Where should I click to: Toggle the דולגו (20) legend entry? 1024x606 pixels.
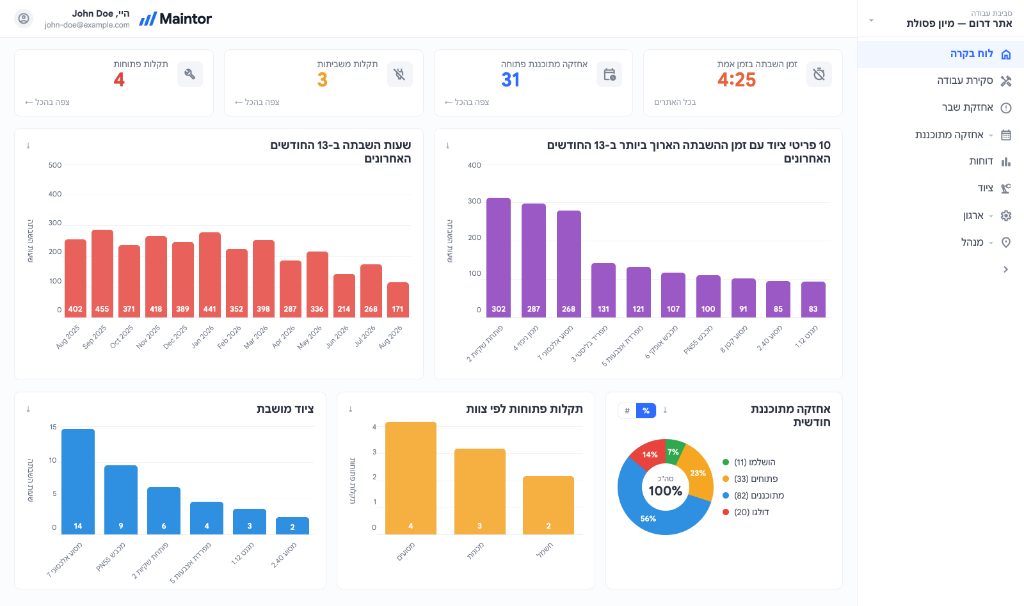point(746,512)
